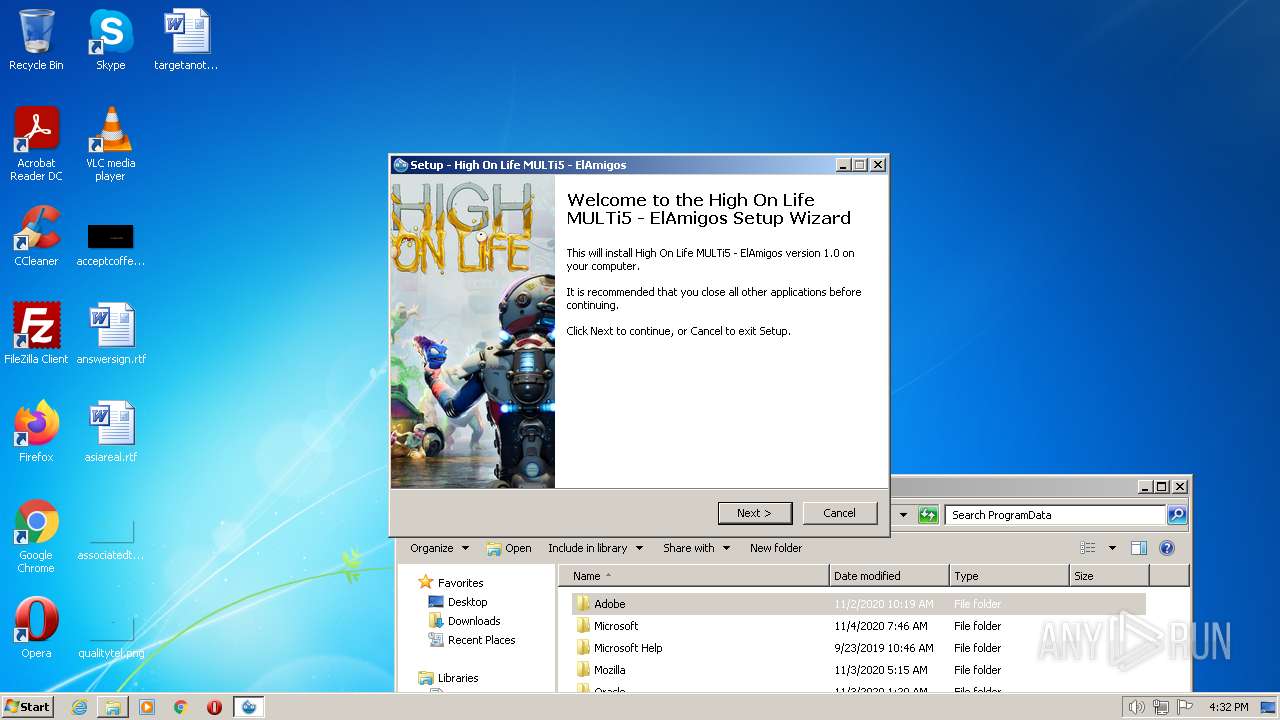The height and width of the screenshot is (720, 1280).
Task: Switch to Setup installer taskbar button
Action: pyautogui.click(x=249, y=707)
